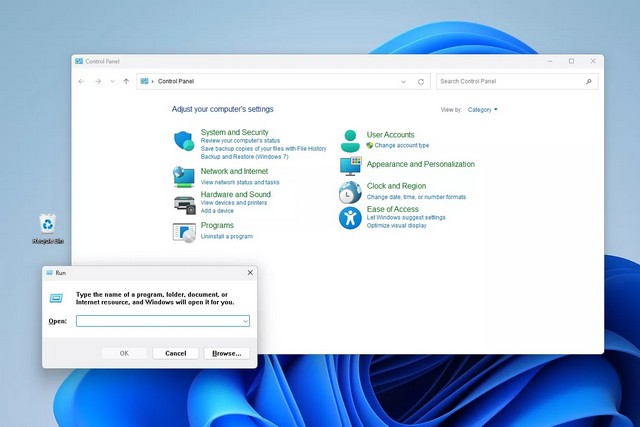Click Browse... in the Run dialog
The image size is (640, 427).
click(x=227, y=354)
